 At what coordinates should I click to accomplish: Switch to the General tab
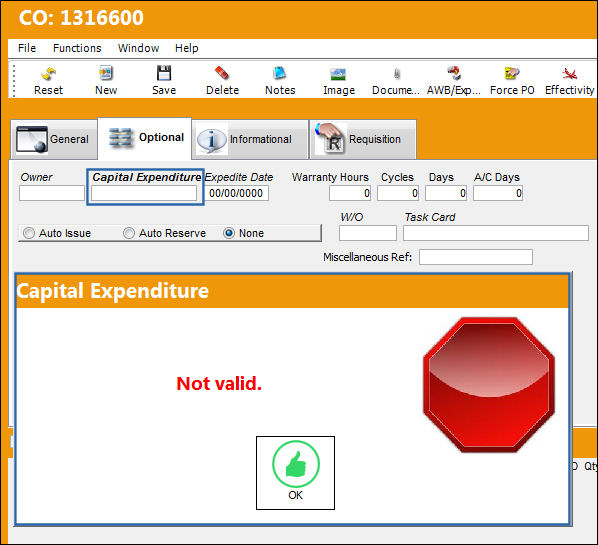[x=54, y=139]
